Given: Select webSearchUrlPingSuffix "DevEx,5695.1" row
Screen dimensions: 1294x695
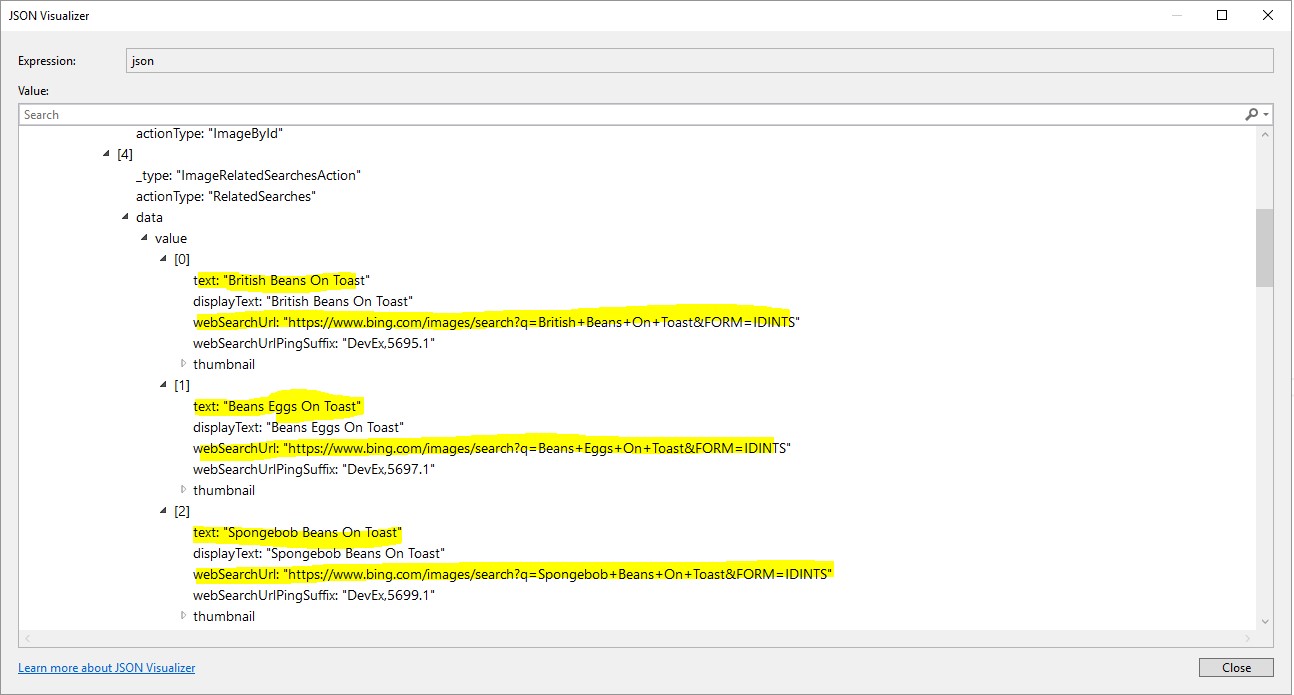Looking at the screenshot, I should pos(314,343).
